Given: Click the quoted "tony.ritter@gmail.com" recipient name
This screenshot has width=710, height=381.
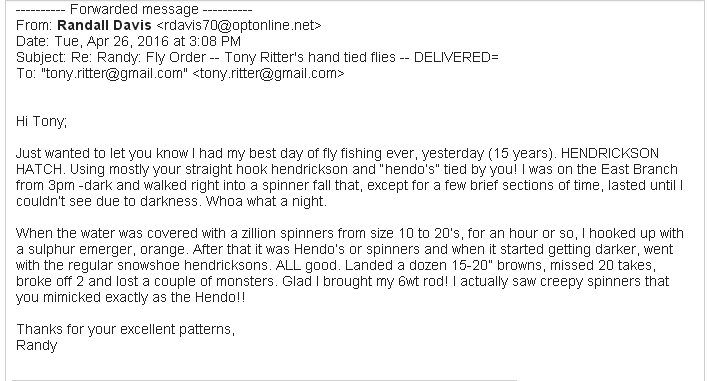Looking at the screenshot, I should (115, 73).
